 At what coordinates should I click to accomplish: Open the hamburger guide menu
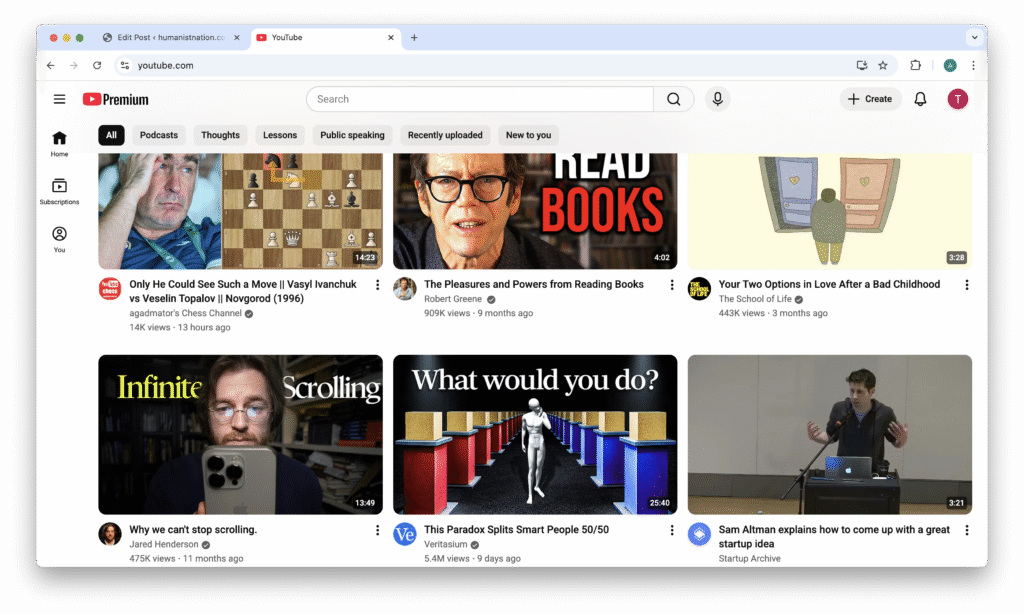click(x=60, y=99)
